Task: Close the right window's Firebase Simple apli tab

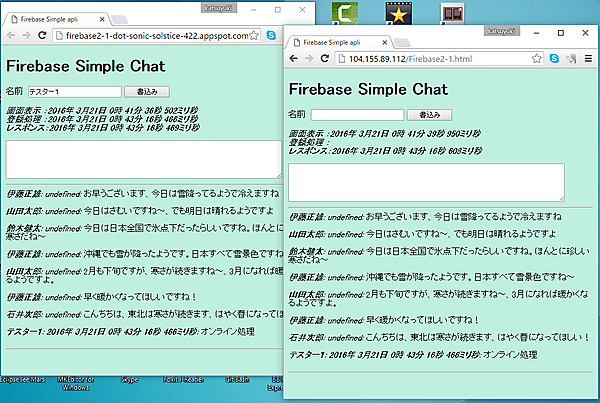Action: (385, 42)
